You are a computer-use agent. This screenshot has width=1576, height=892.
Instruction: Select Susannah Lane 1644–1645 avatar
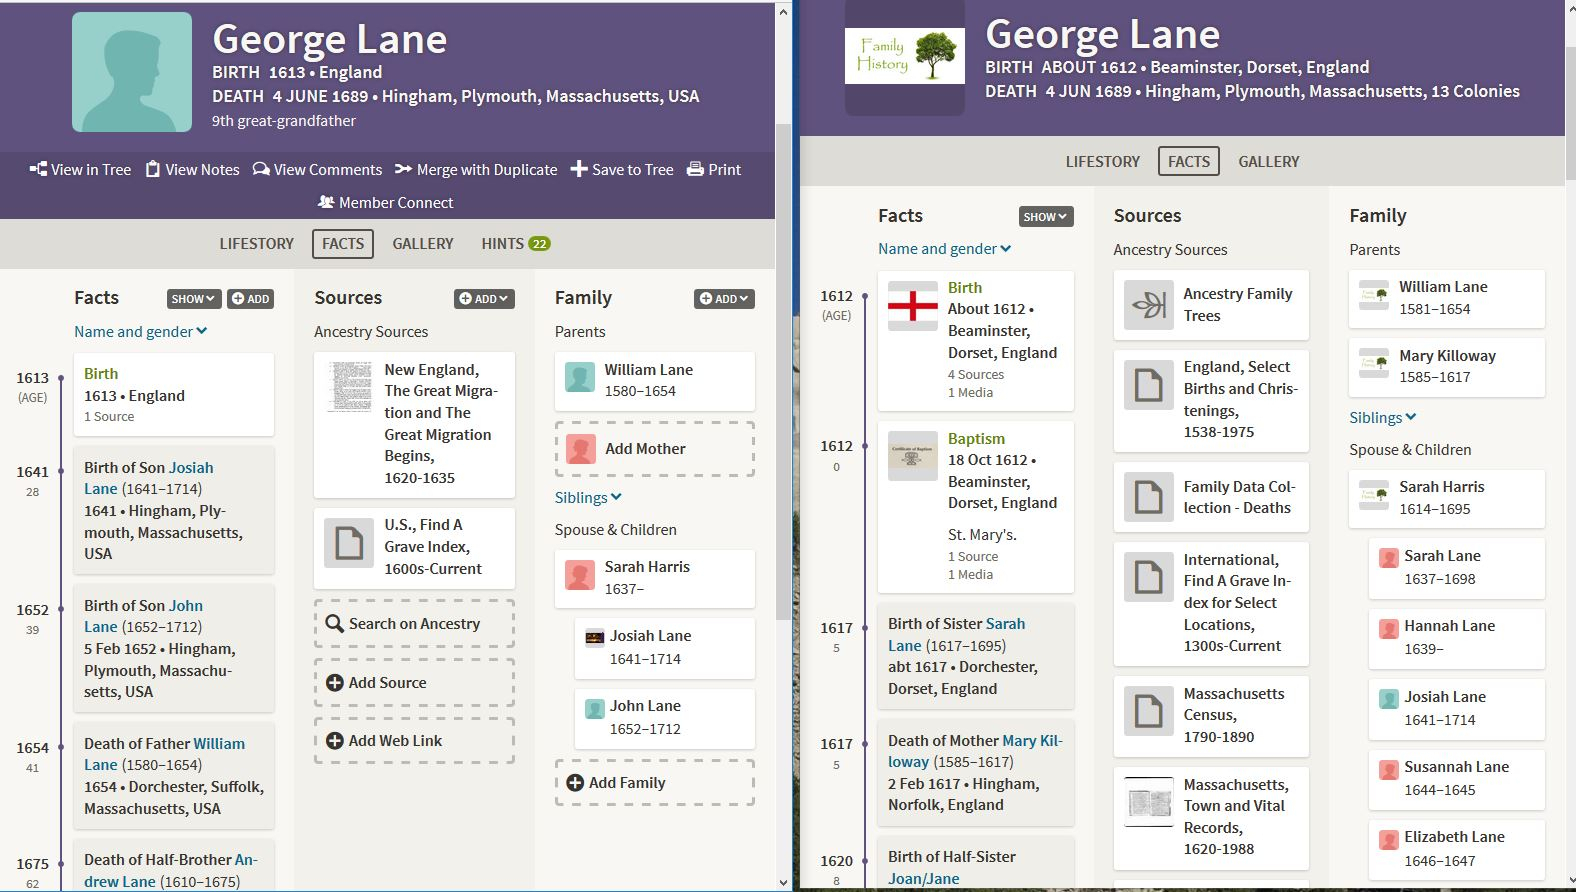pyautogui.click(x=1388, y=769)
